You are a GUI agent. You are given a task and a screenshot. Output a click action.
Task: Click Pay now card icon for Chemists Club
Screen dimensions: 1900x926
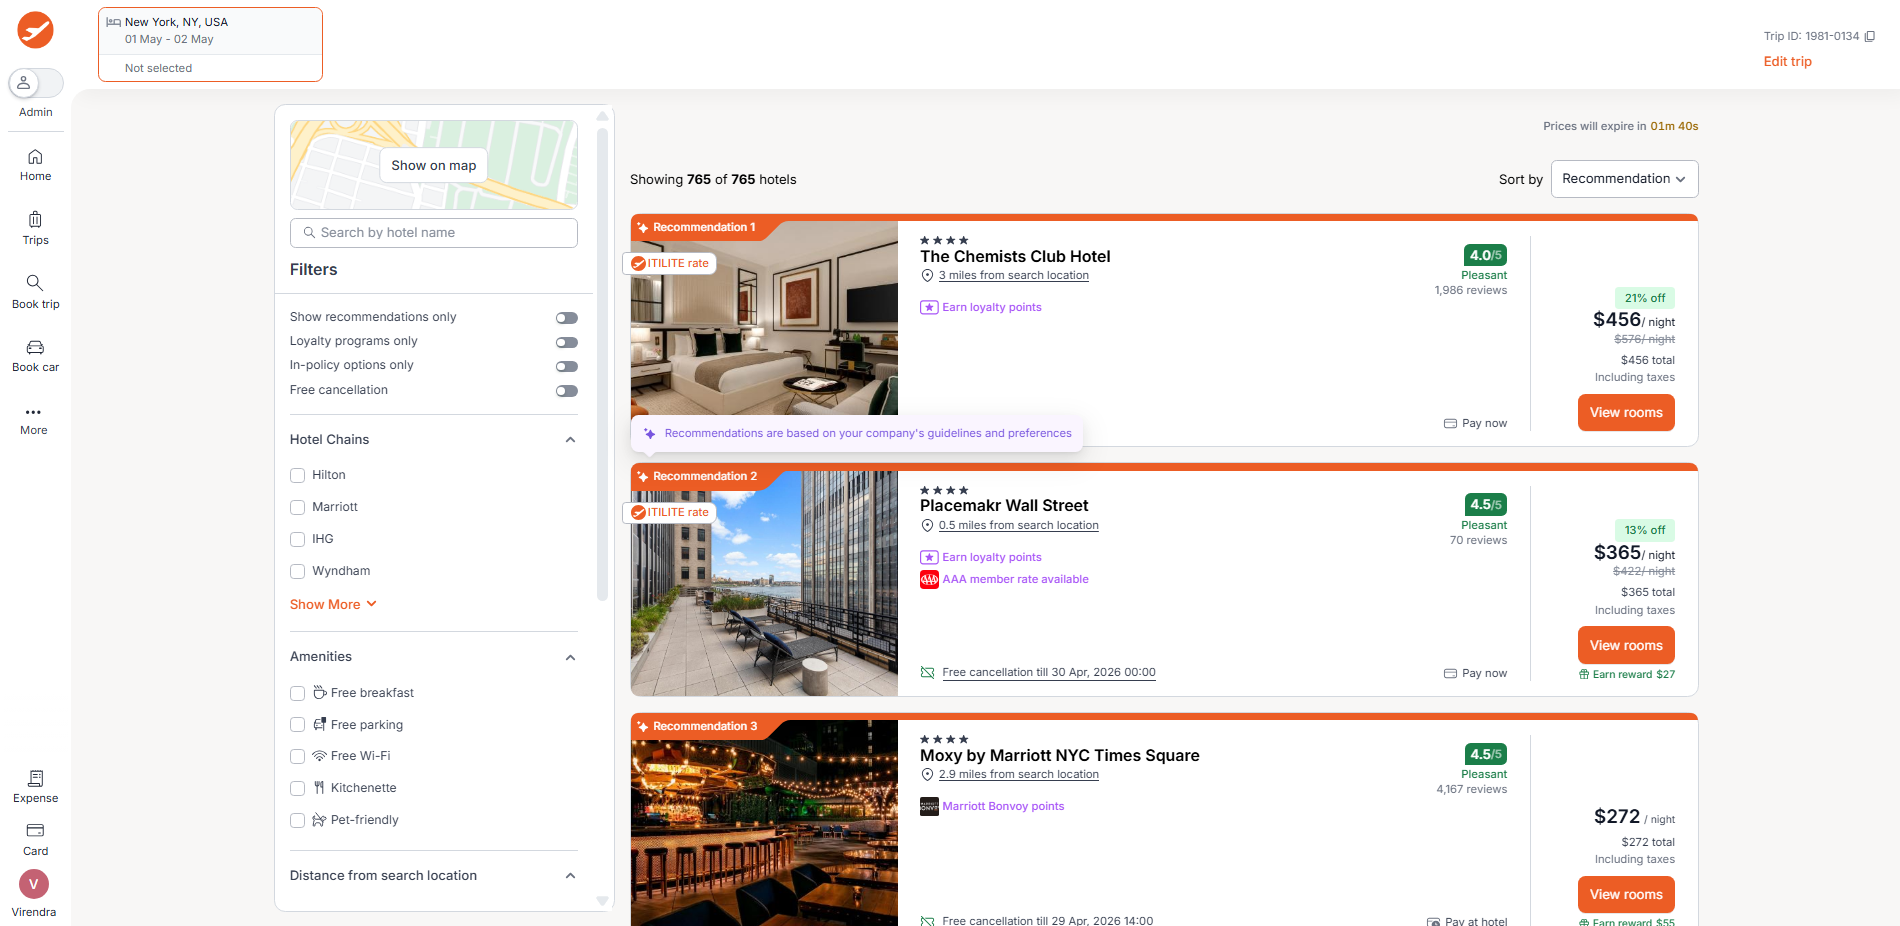pos(1450,424)
